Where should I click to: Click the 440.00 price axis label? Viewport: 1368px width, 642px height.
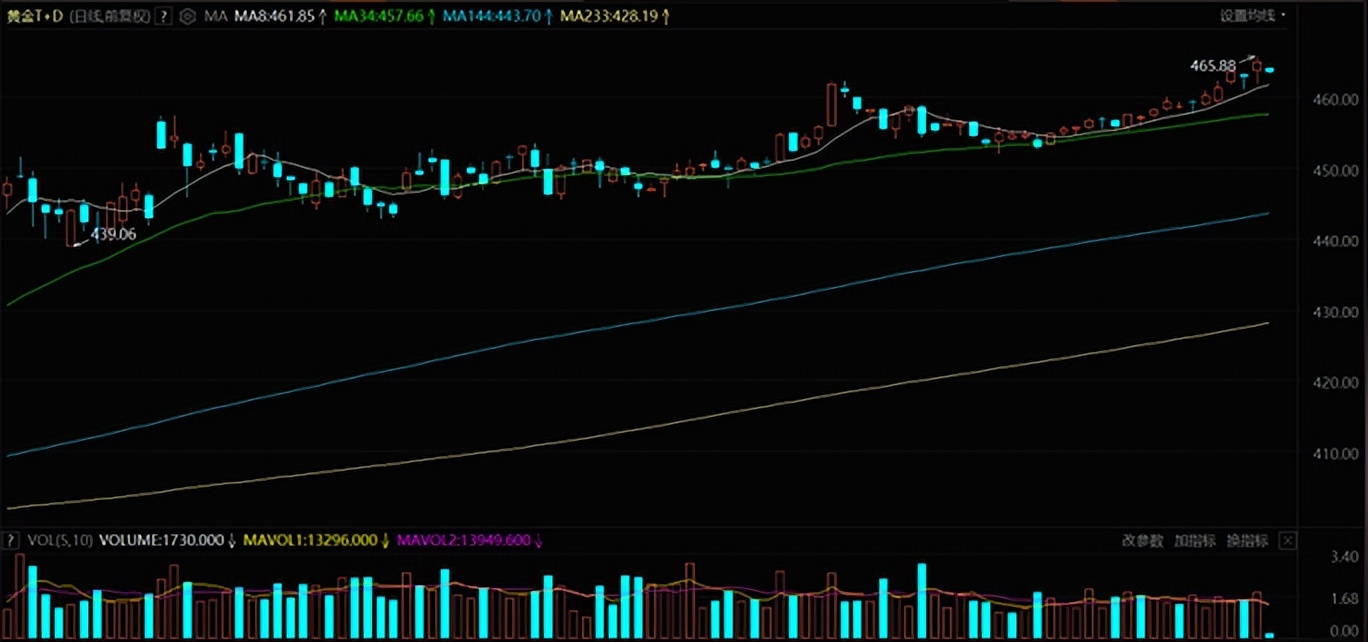coord(1338,241)
